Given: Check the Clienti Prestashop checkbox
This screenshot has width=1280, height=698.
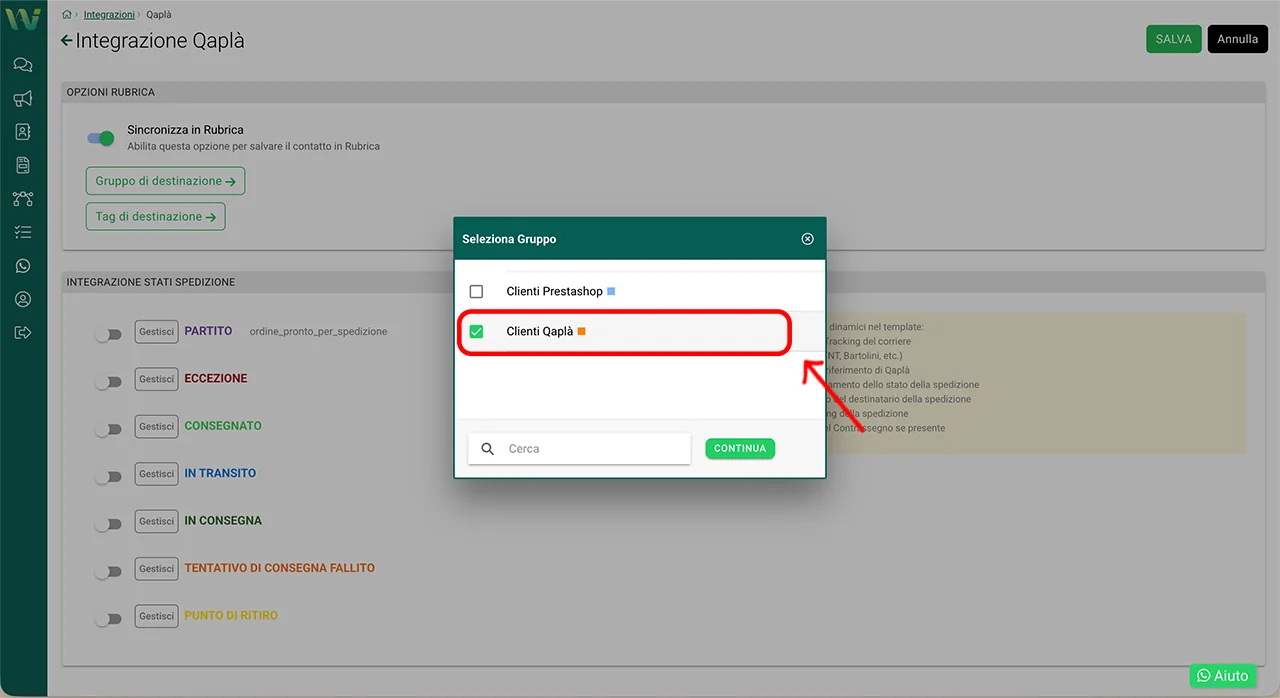Looking at the screenshot, I should [x=476, y=292].
